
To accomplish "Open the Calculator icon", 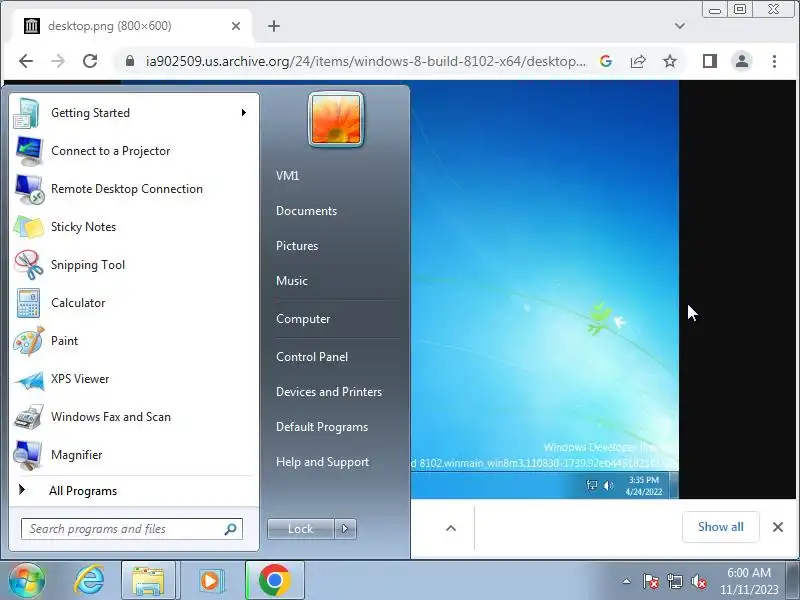I will pyautogui.click(x=28, y=303).
